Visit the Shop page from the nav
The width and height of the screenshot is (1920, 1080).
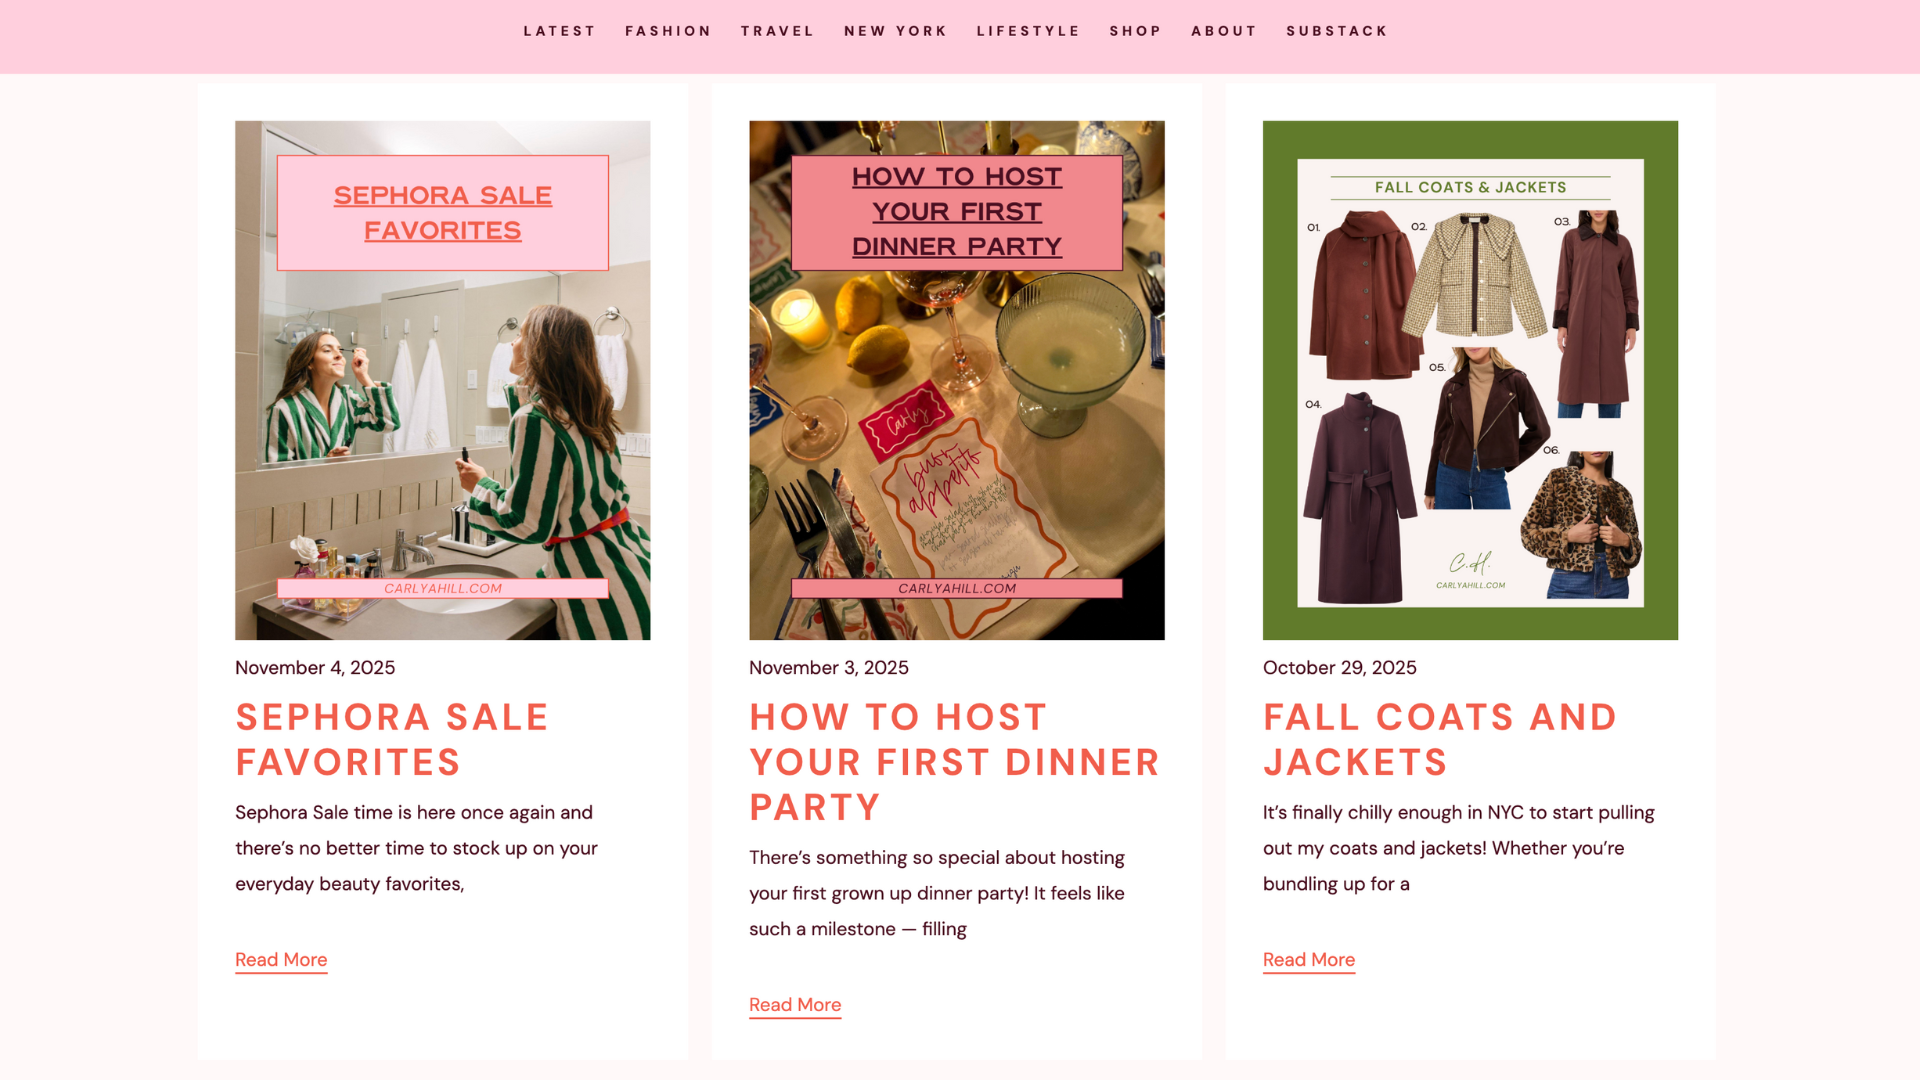[1135, 31]
